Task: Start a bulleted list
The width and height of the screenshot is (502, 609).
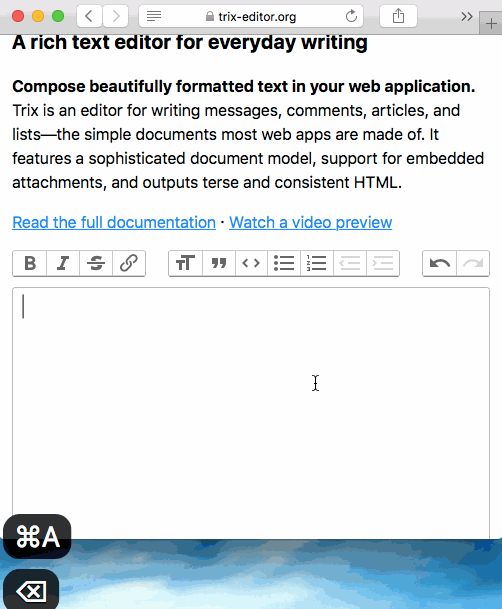Action: (x=284, y=263)
